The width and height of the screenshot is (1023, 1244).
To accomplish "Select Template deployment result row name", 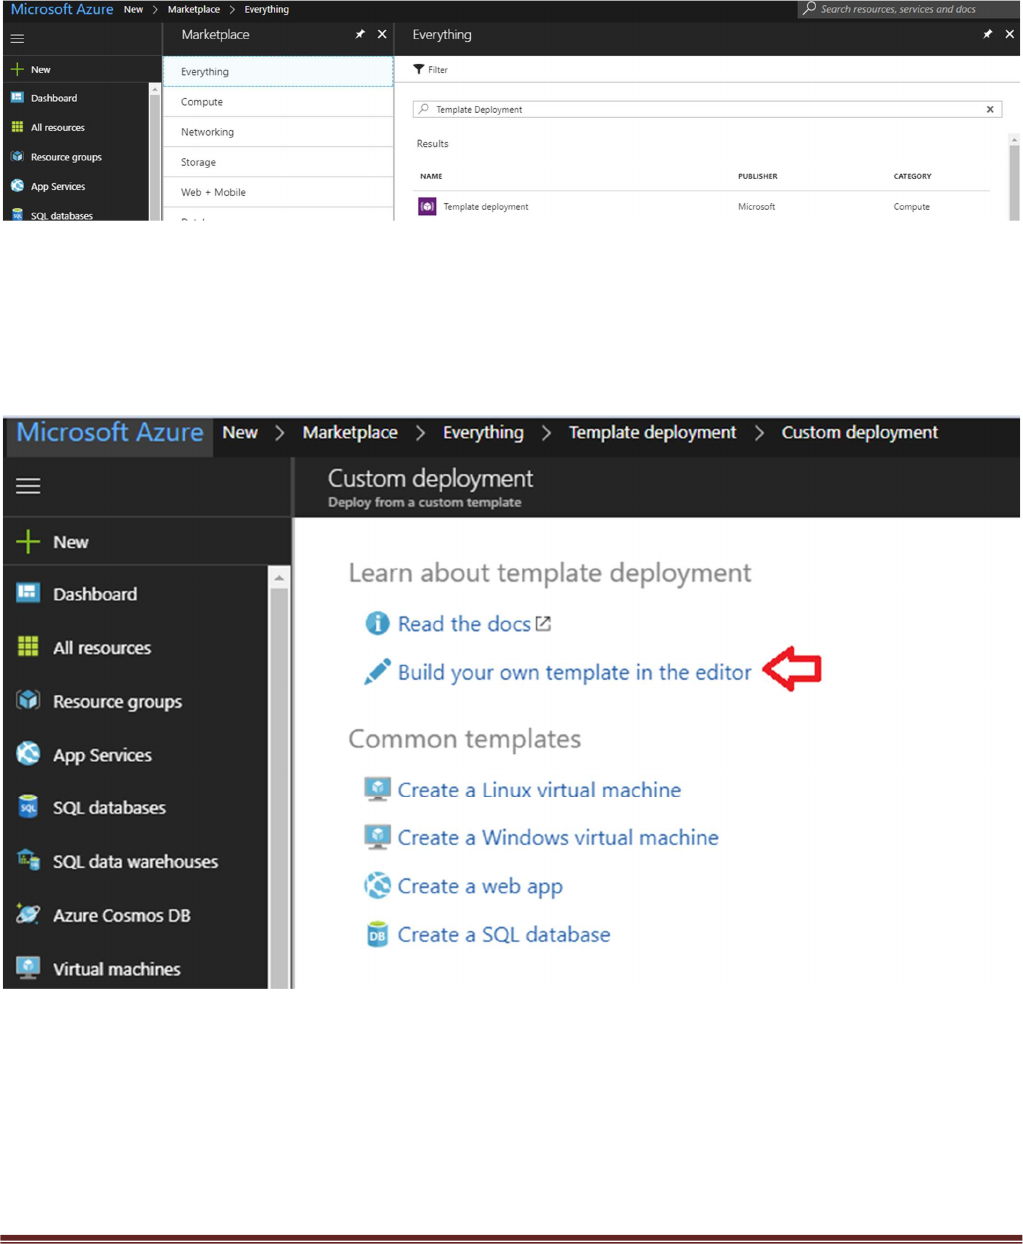I will pyautogui.click(x=486, y=207).
